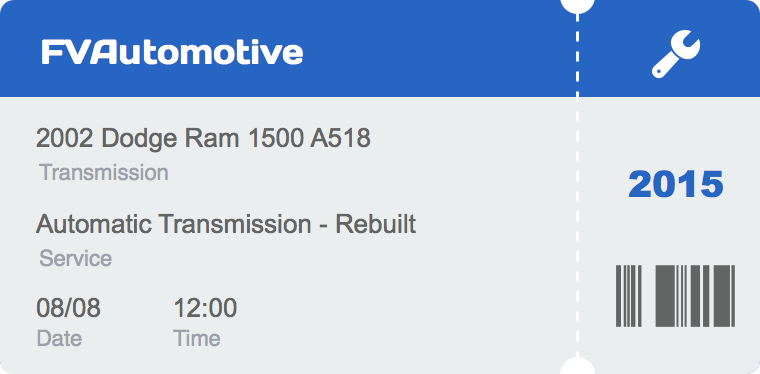Viewport: 760px width, 374px height.
Task: Click Automatic Transmission - Rebuilt text
Action: 226,224
